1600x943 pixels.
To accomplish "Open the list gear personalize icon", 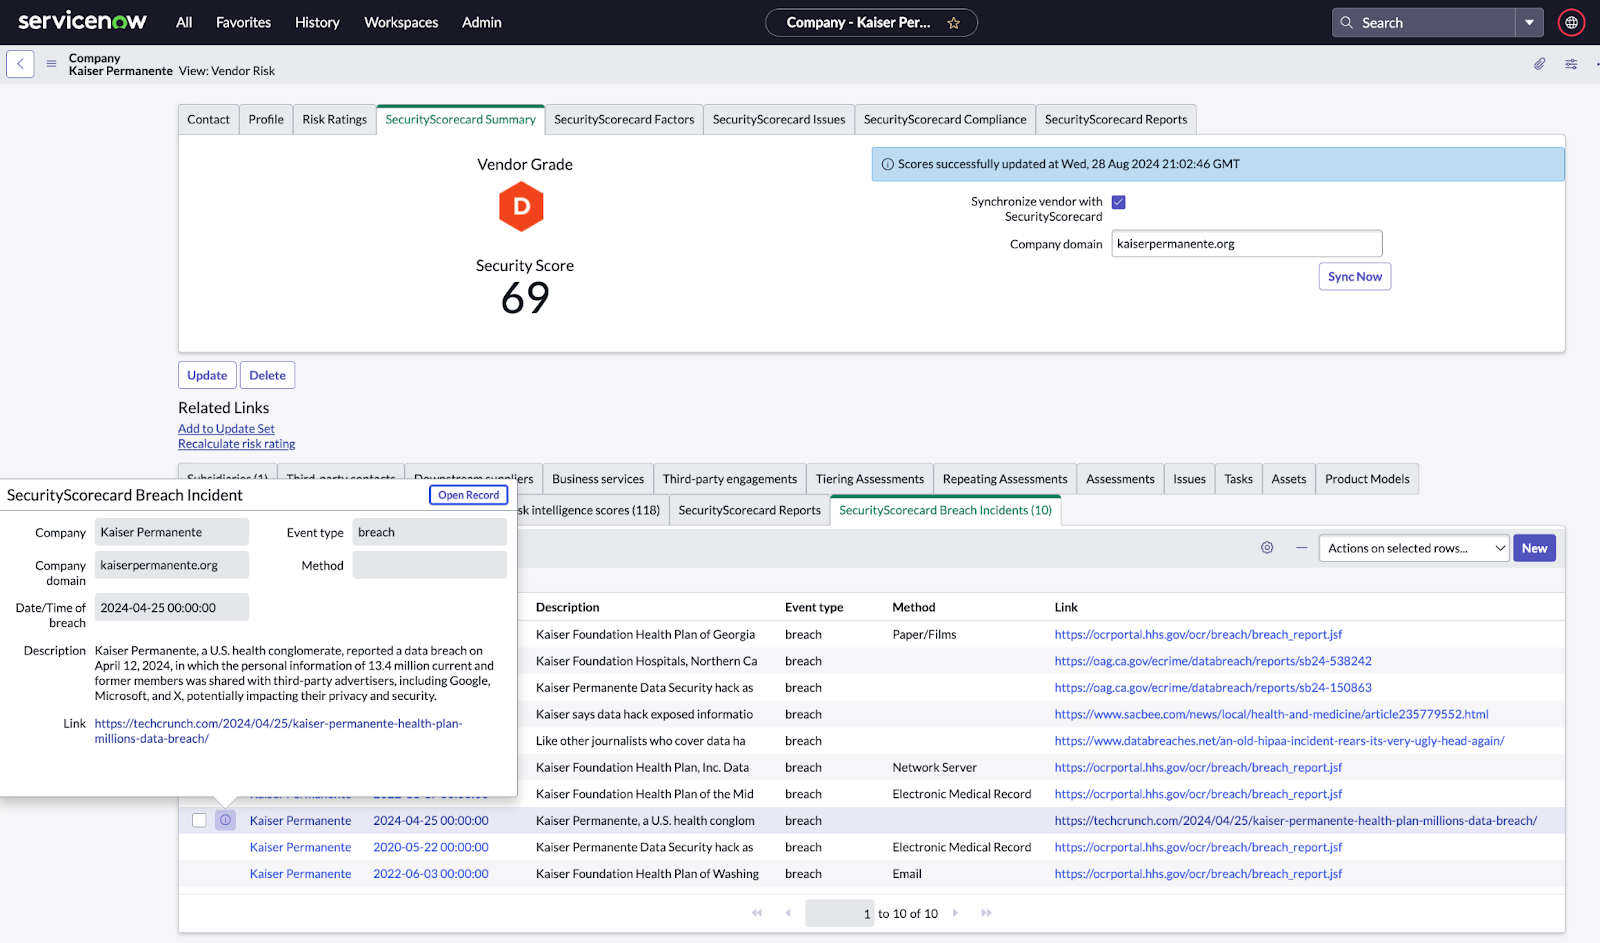I will coord(1267,548).
